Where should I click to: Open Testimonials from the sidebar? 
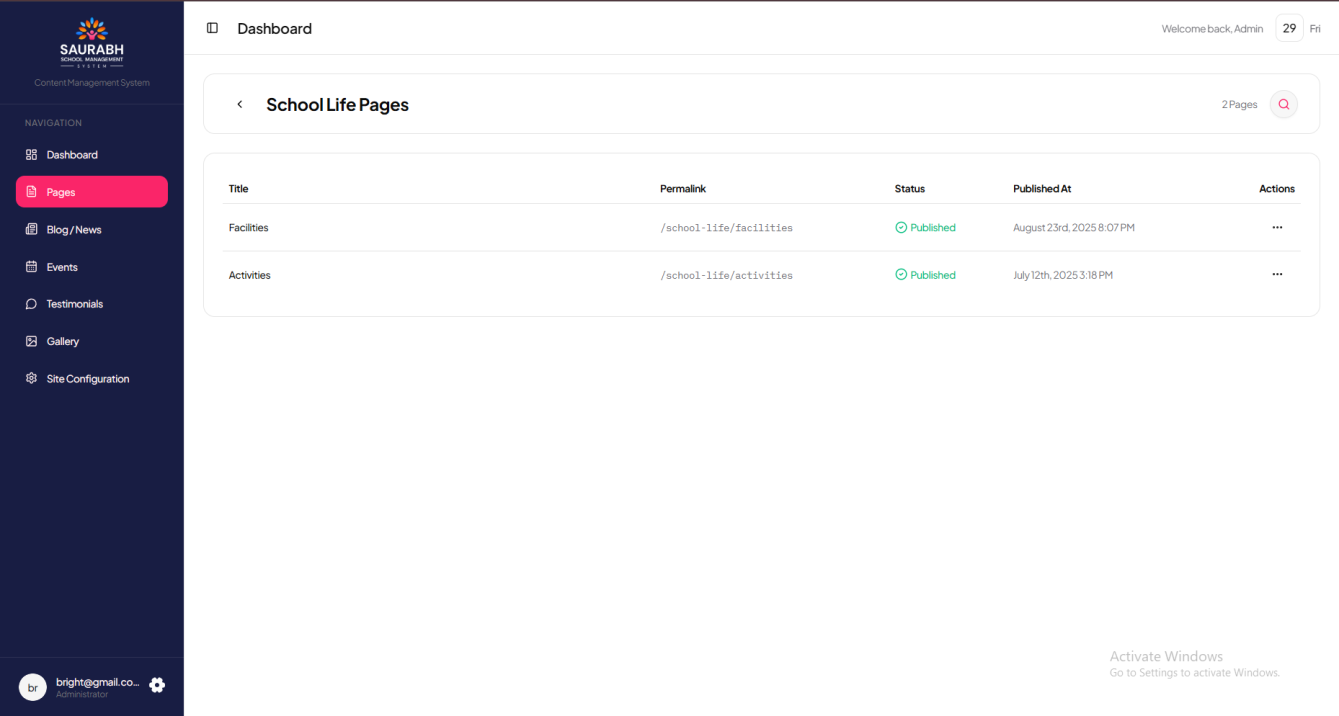coord(74,304)
